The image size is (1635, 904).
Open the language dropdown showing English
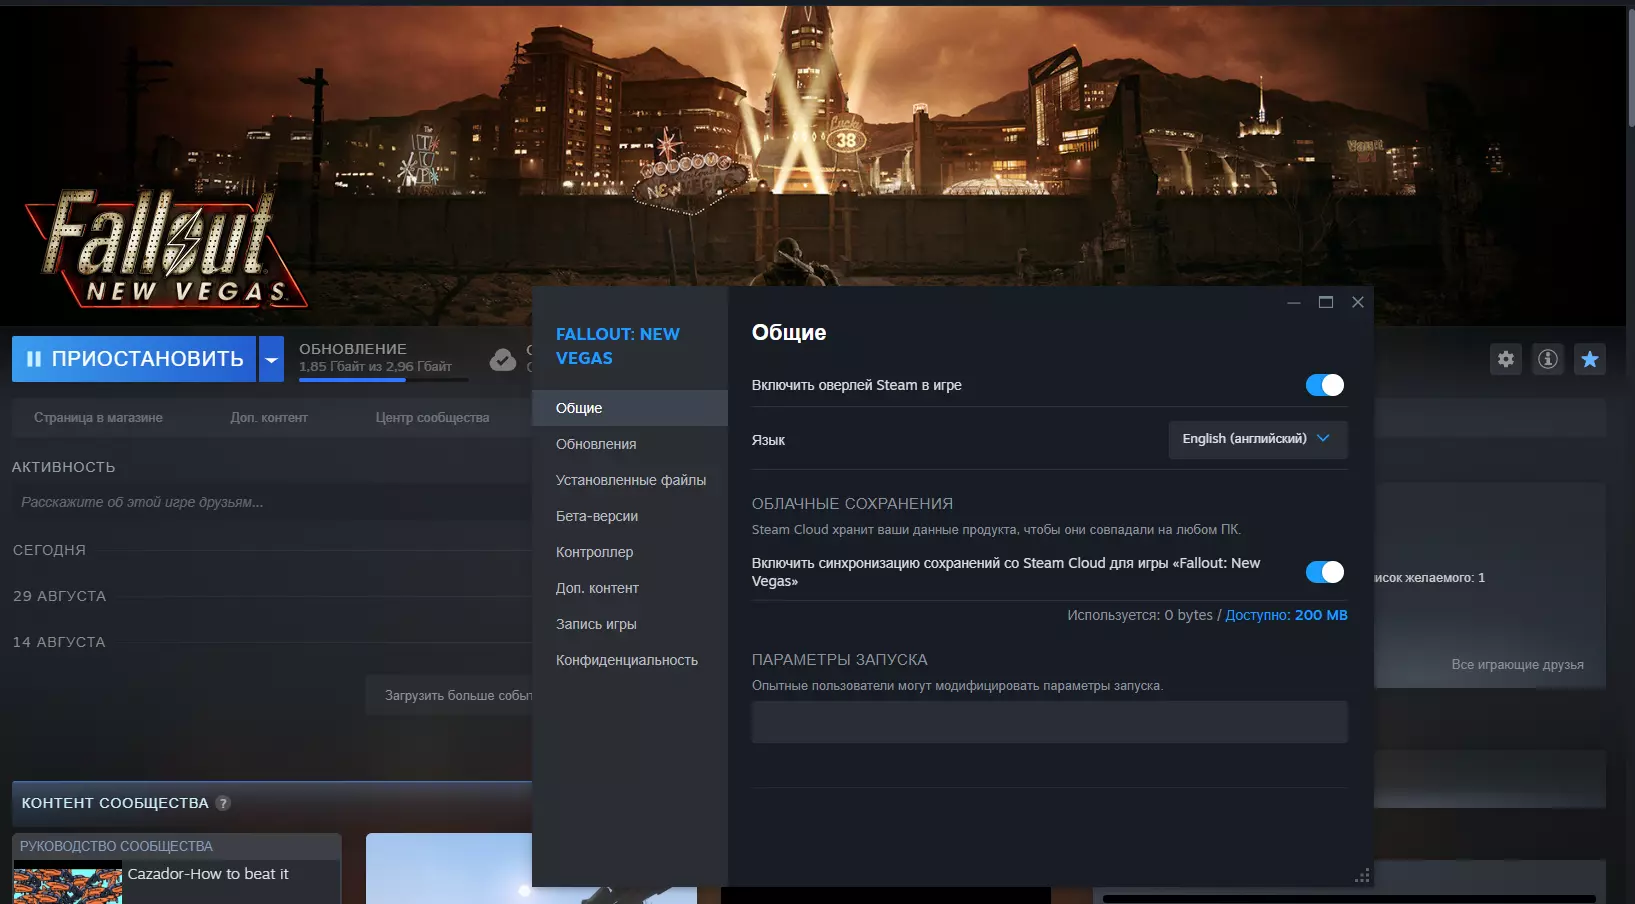[1258, 439]
